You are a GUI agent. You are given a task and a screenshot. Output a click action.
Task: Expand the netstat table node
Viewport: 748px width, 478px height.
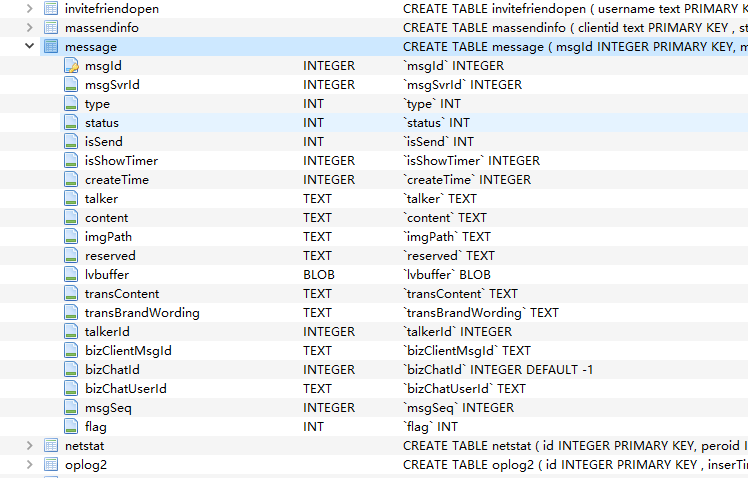point(29,445)
